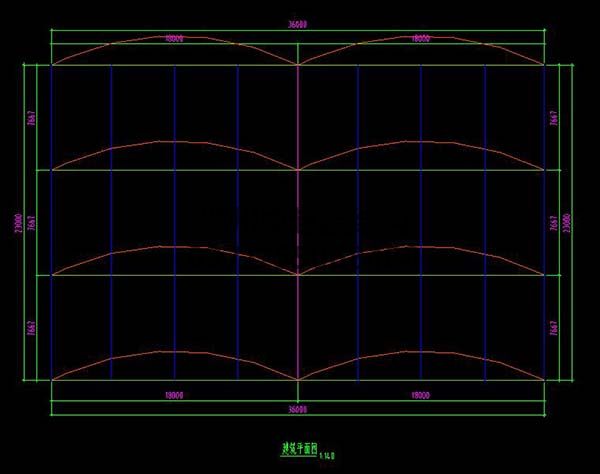Screen dimensions: 600x474
Task: Pick the bottom-left 18000 dimension label
Action: coord(174,395)
